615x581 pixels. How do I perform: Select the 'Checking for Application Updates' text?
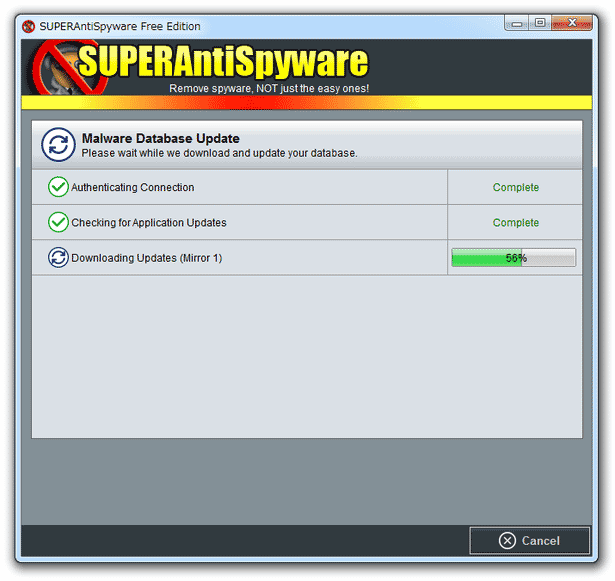[x=149, y=222]
